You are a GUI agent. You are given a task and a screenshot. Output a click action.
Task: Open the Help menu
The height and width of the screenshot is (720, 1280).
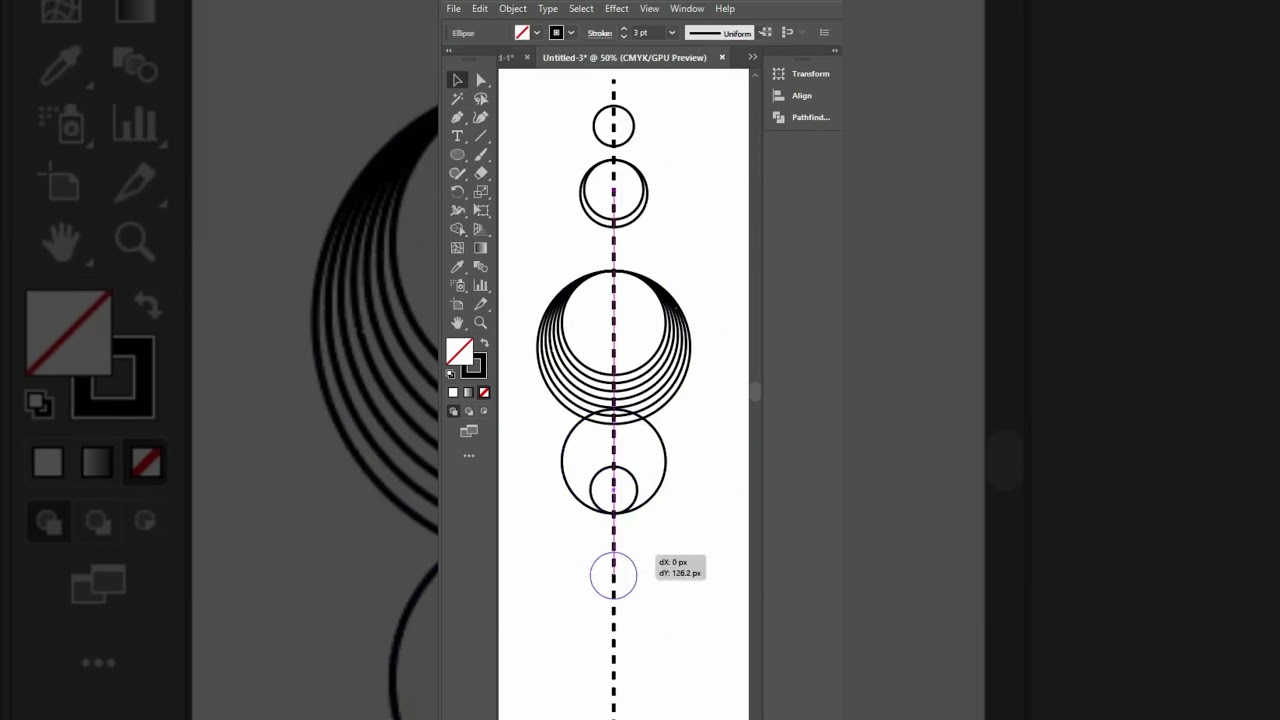tap(725, 9)
